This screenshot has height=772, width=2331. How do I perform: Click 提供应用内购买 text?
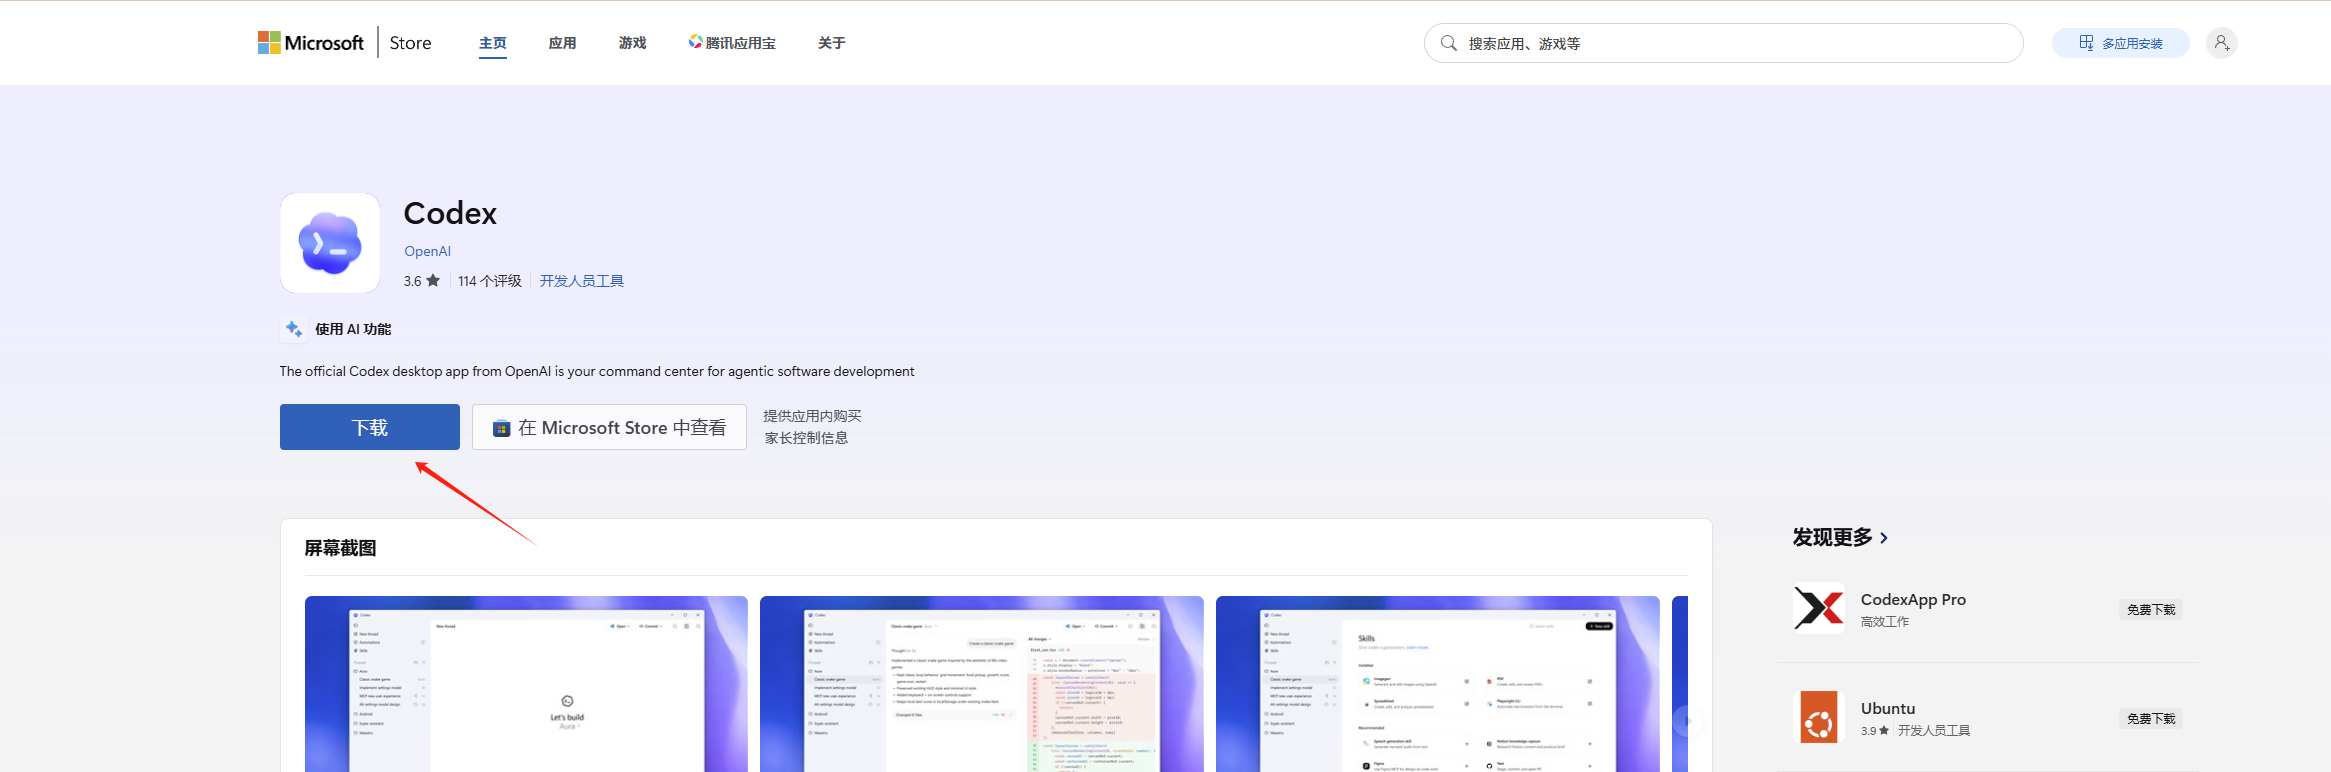(x=812, y=416)
